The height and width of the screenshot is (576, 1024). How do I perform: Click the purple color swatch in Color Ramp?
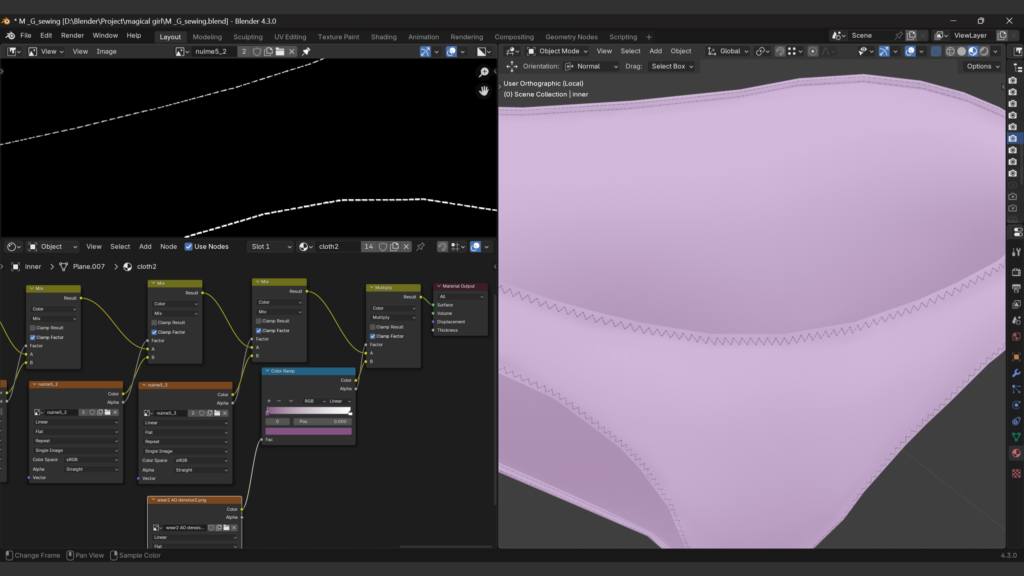click(x=308, y=431)
